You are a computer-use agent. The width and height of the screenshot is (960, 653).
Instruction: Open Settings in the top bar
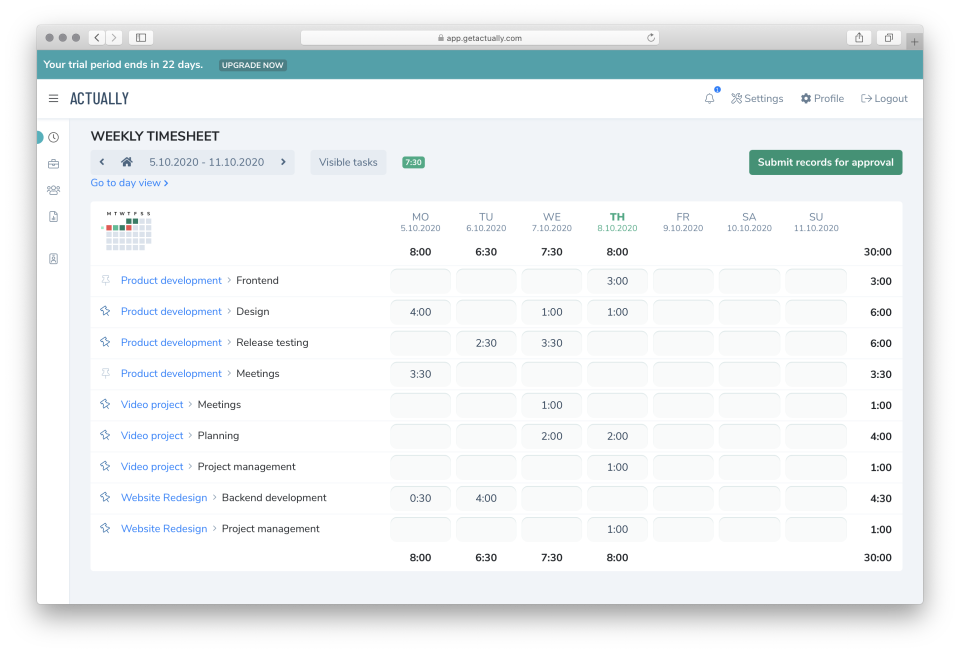tap(757, 99)
